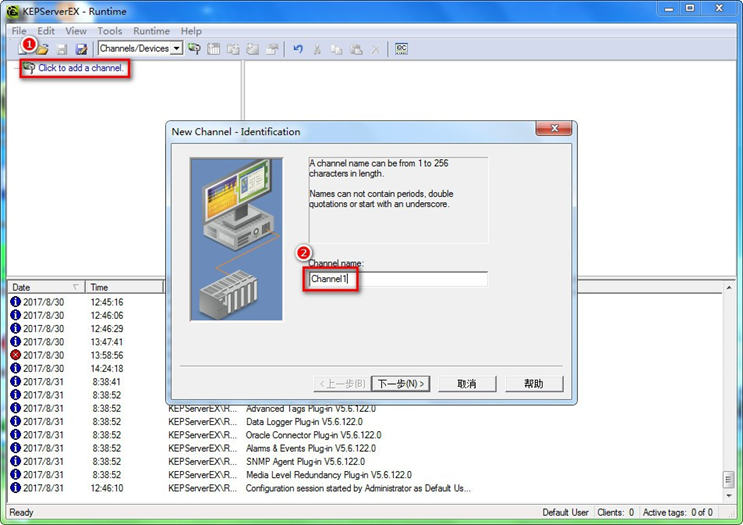Click the Date column header
Image resolution: width=743 pixels, height=525 pixels.
coord(46,287)
